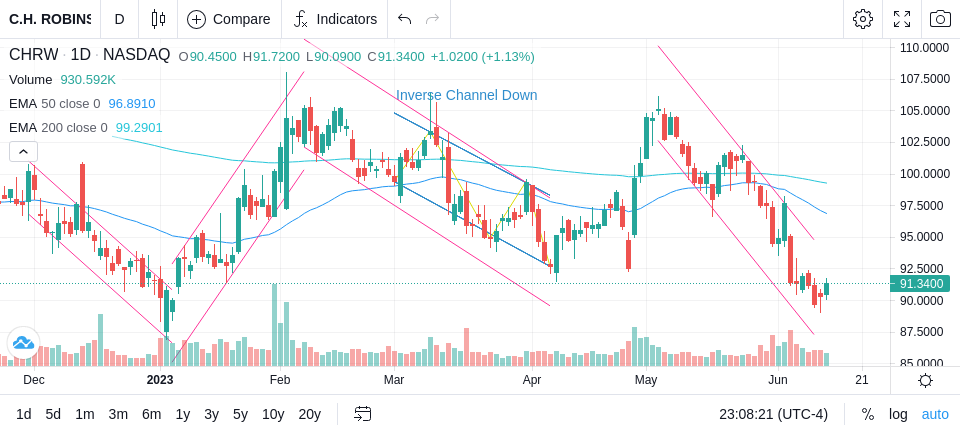Click the May label on time axis
The width and height of the screenshot is (960, 433).
tap(645, 380)
